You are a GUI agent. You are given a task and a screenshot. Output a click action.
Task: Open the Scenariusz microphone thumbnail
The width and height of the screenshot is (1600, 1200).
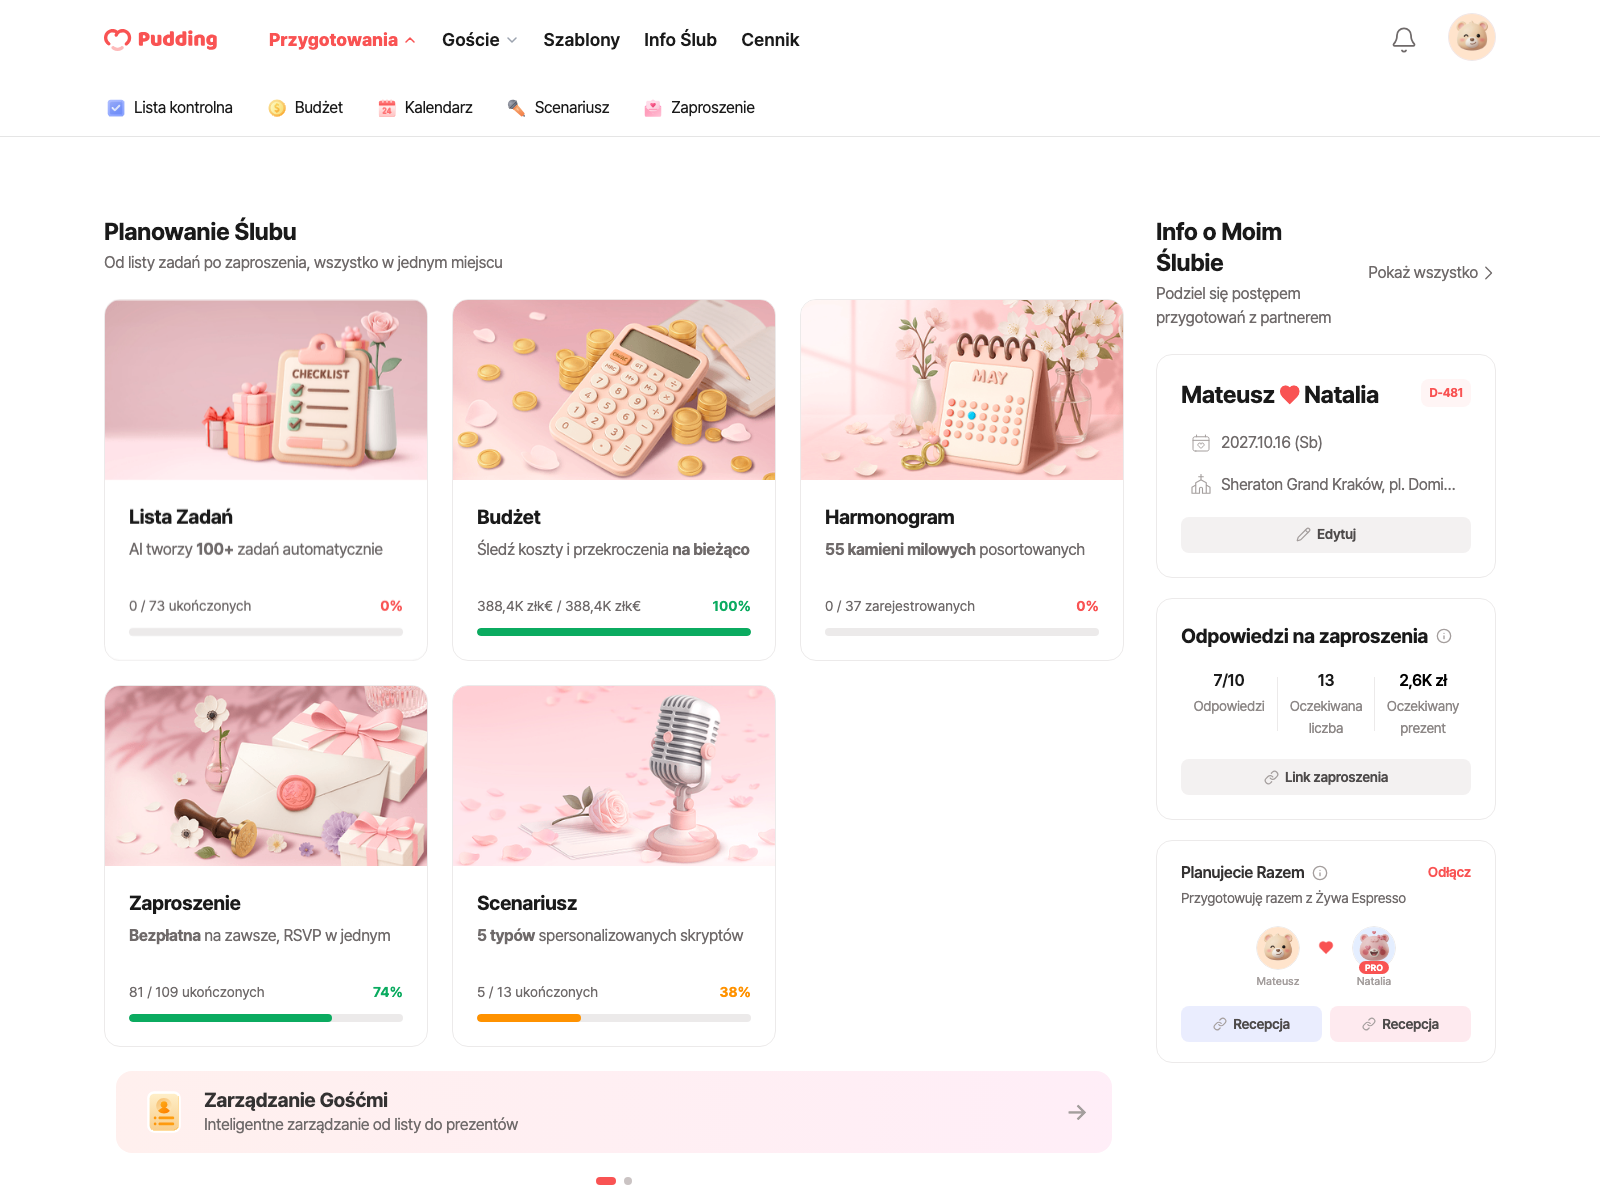[614, 776]
